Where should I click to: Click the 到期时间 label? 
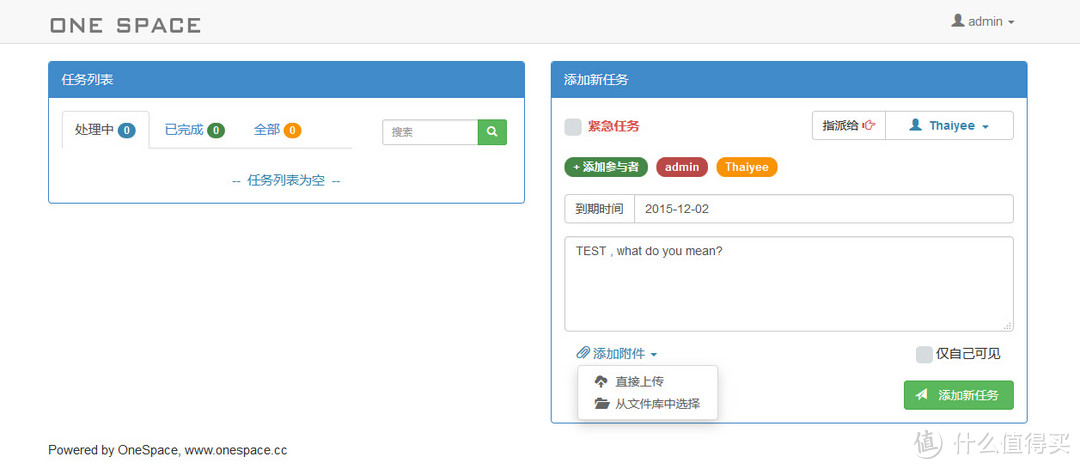click(599, 209)
